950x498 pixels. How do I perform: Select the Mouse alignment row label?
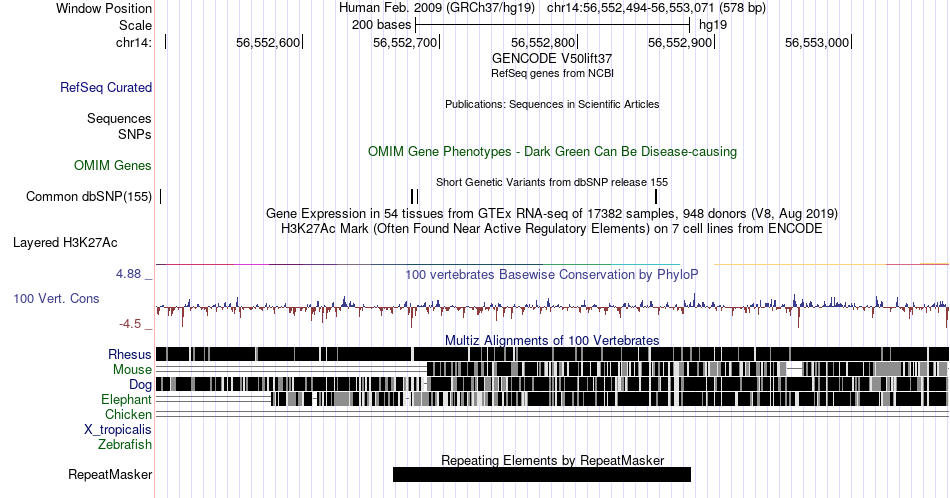tap(132, 369)
